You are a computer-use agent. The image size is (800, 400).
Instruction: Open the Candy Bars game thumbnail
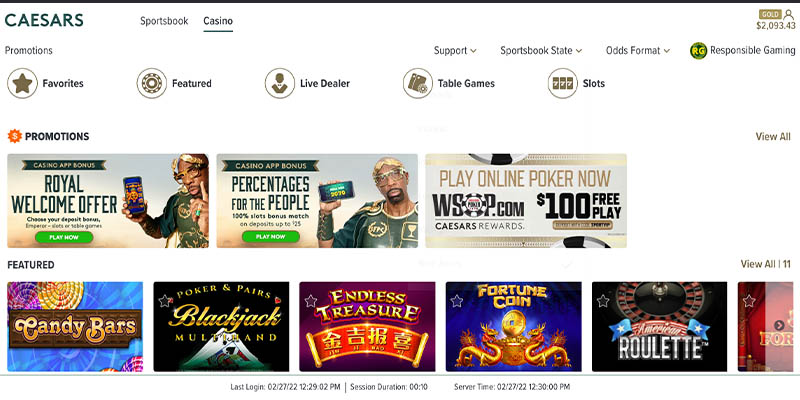tap(75, 327)
